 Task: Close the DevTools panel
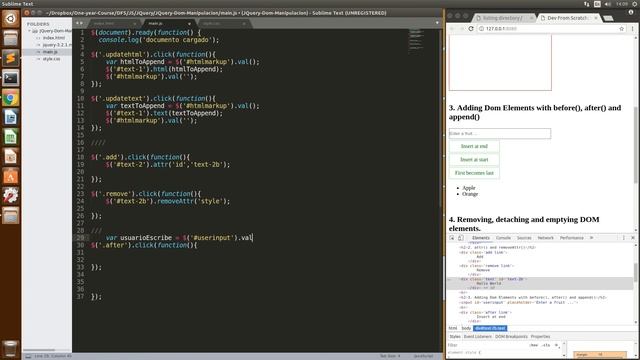[633, 238]
